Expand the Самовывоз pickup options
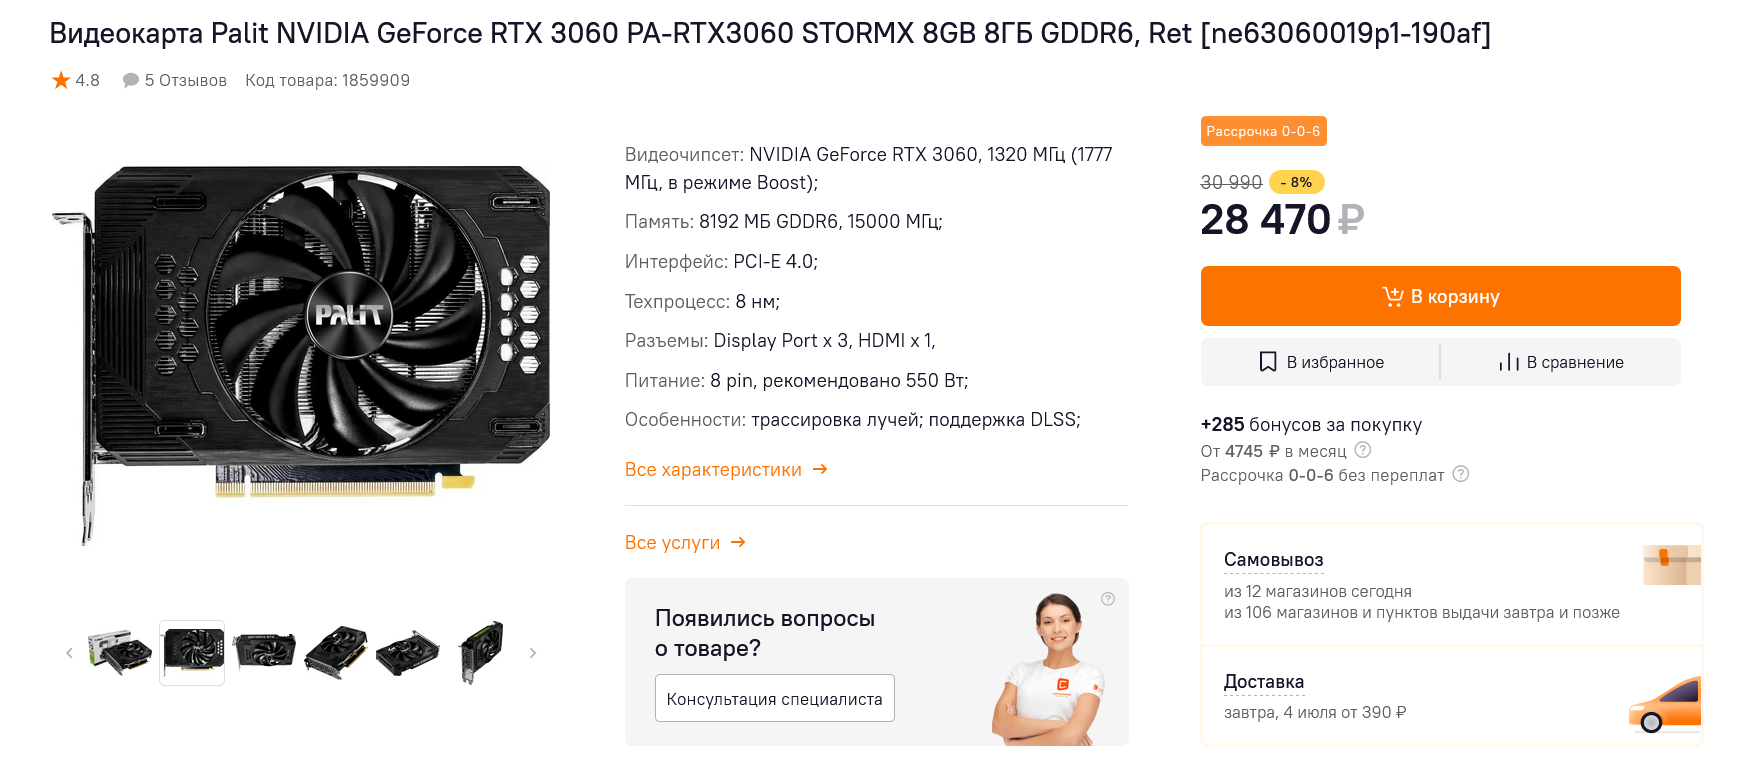The image size is (1746, 763). pos(1273,560)
